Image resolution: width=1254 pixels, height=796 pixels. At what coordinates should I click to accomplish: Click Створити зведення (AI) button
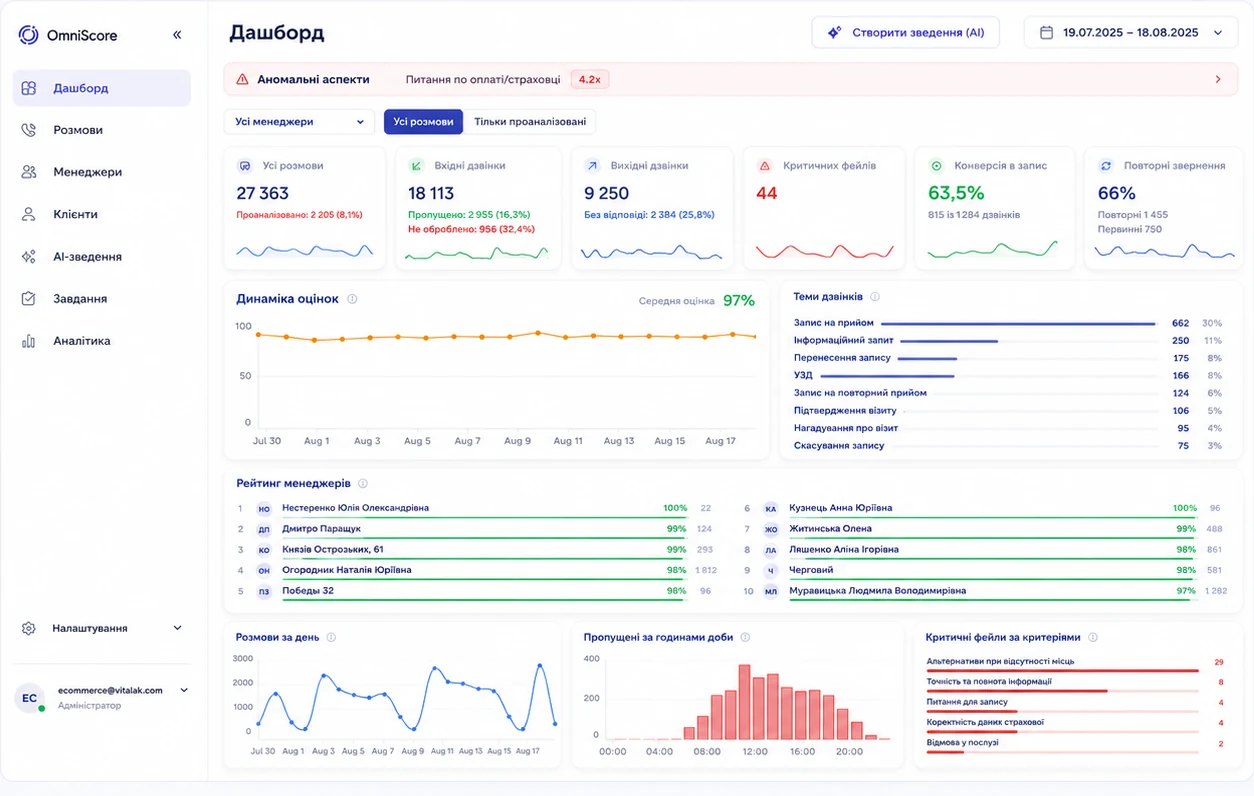pos(905,32)
